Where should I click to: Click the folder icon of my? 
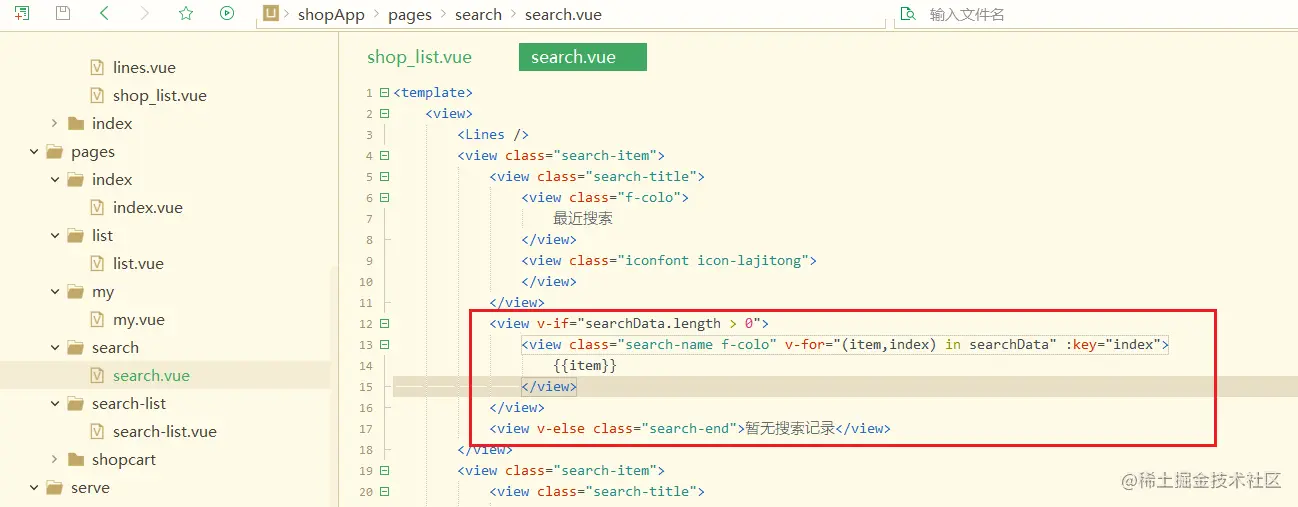tap(75, 292)
